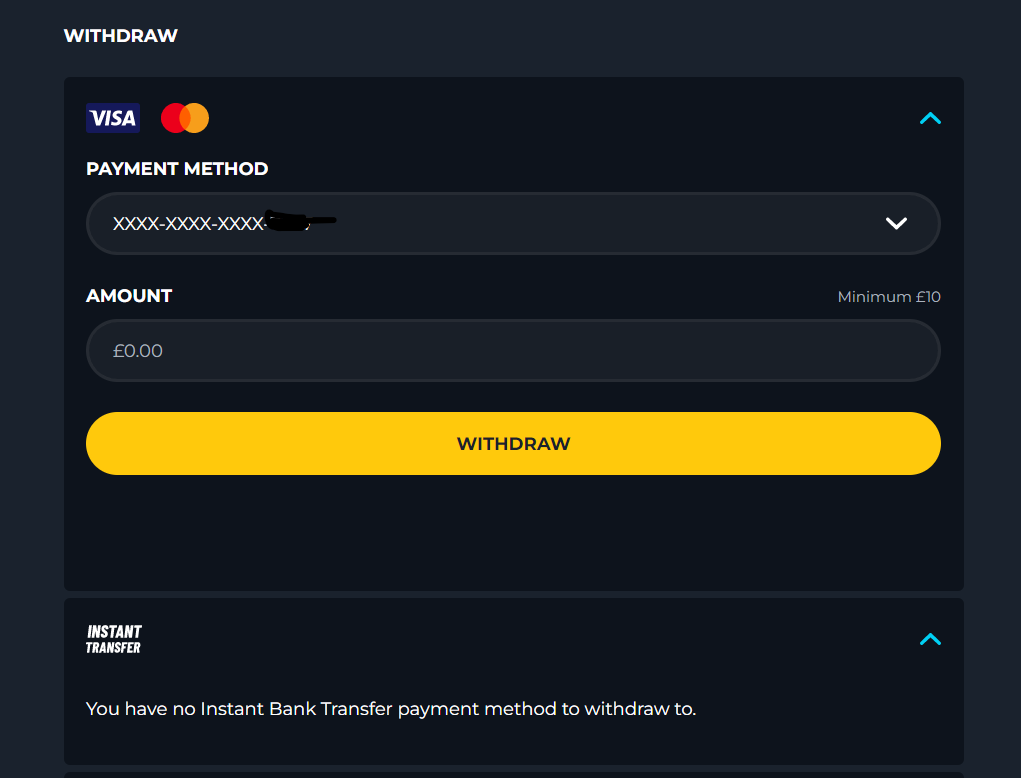Collapse the Visa/Mastercard withdrawal section chevron

click(930, 118)
